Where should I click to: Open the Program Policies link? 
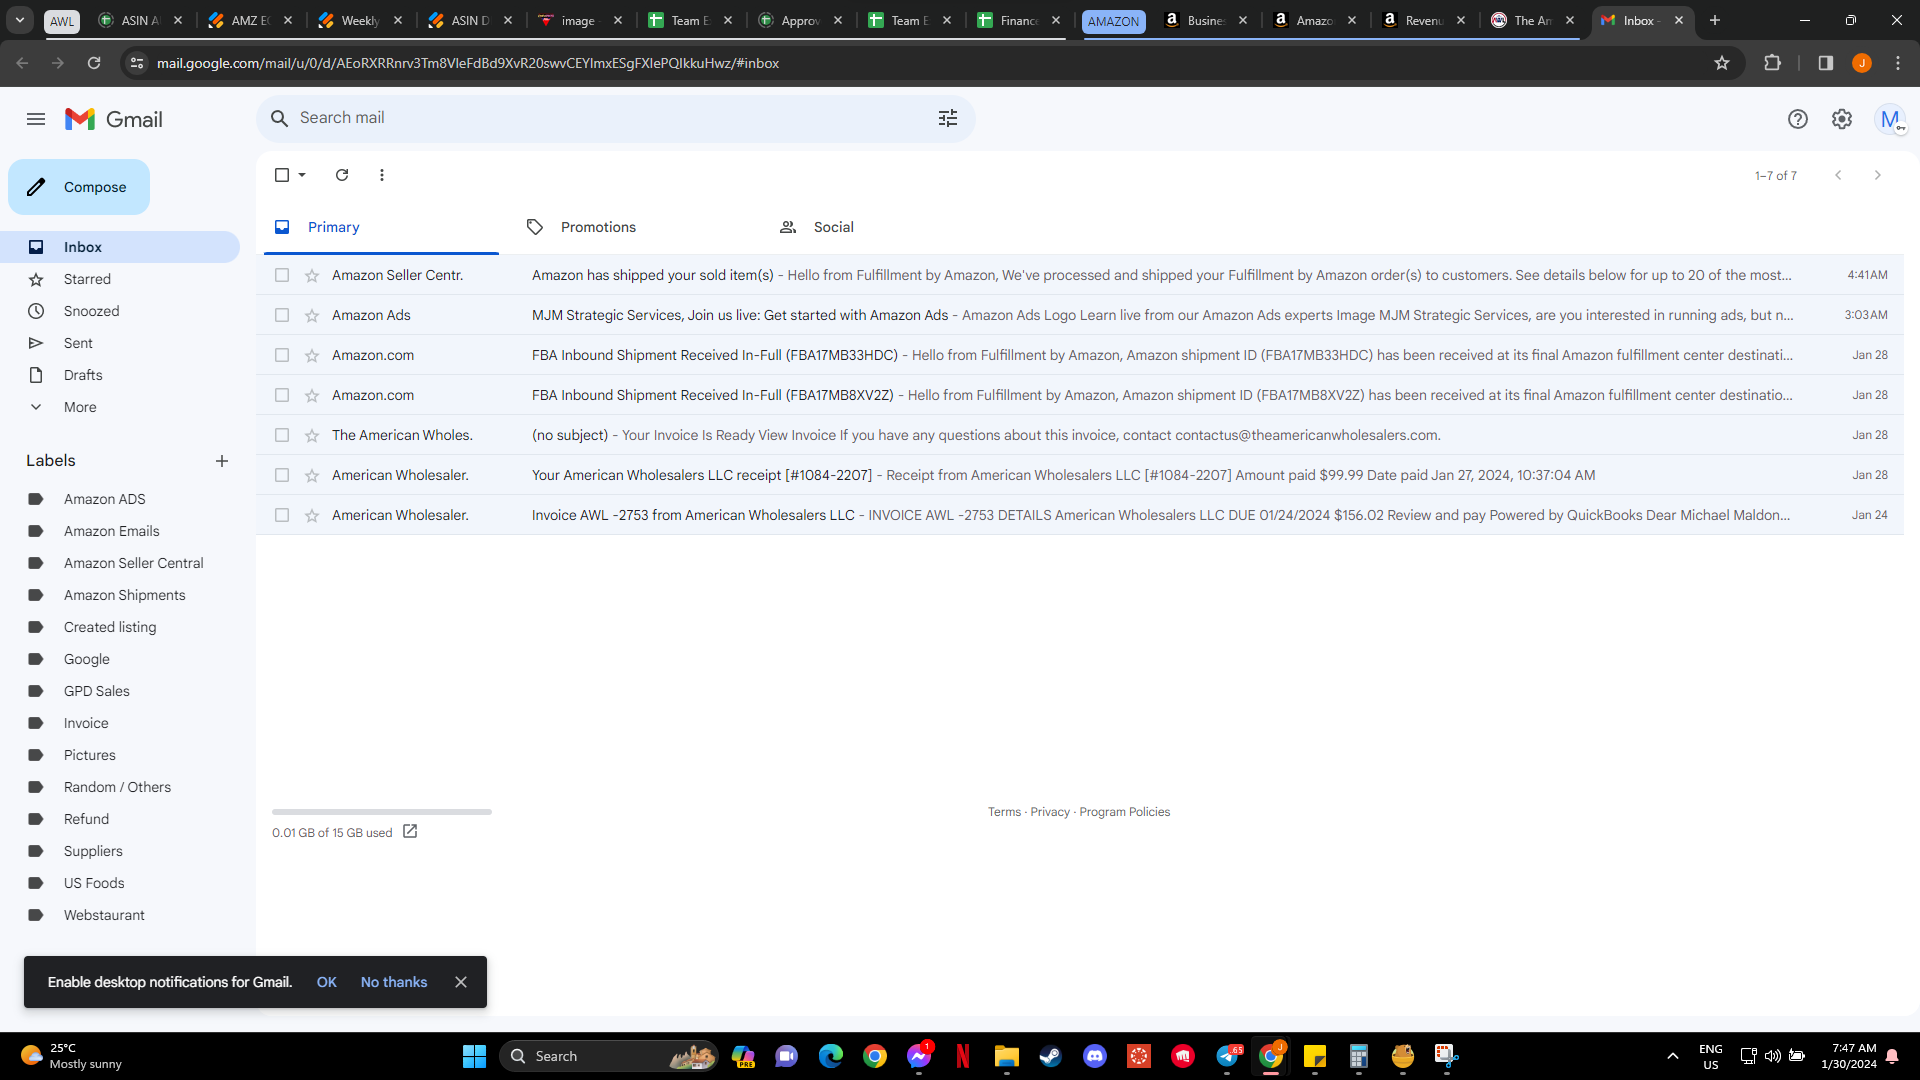pyautogui.click(x=1124, y=812)
